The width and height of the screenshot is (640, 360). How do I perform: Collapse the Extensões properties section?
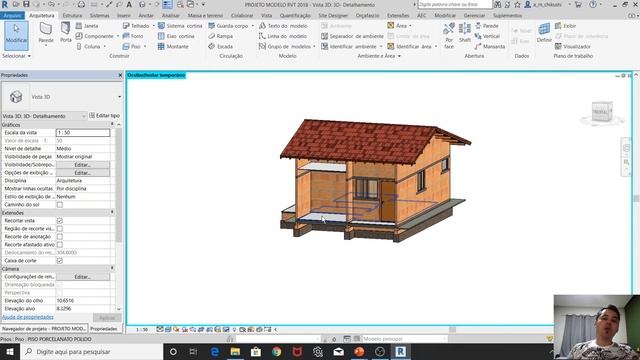pyautogui.click(x=112, y=213)
